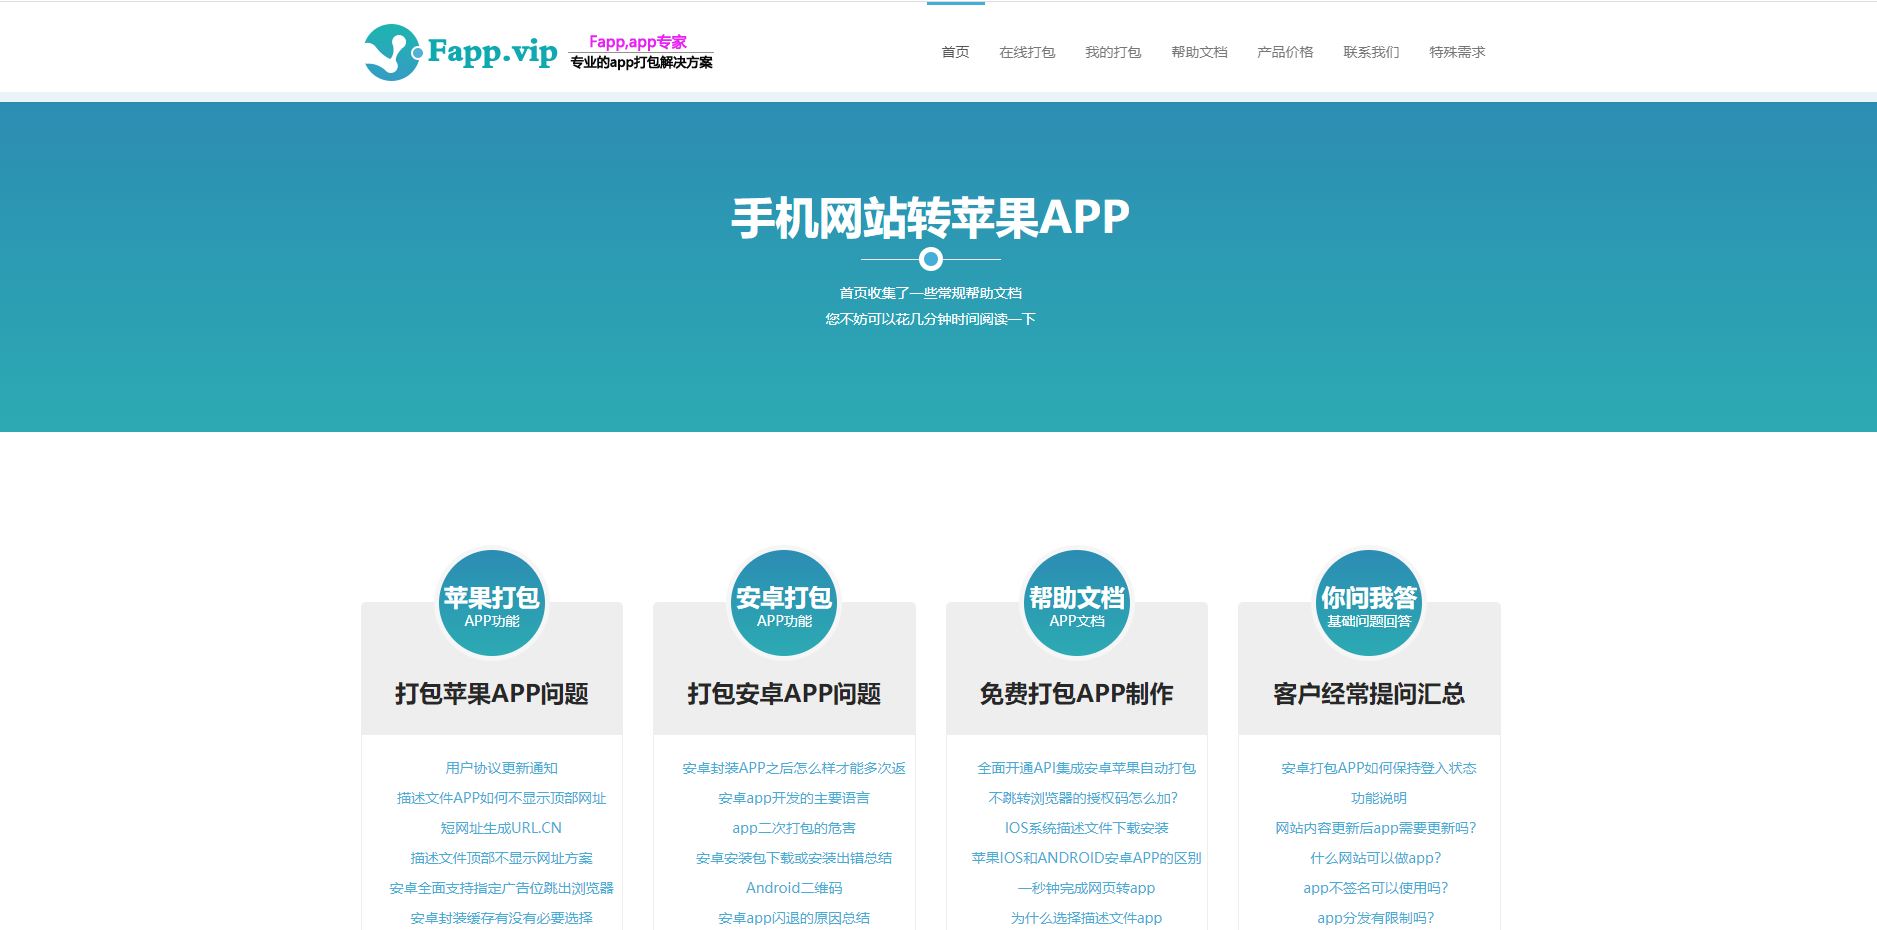Click the 客户经常提问汇总 heading
Screen dimensions: 1877x930
tap(1369, 694)
